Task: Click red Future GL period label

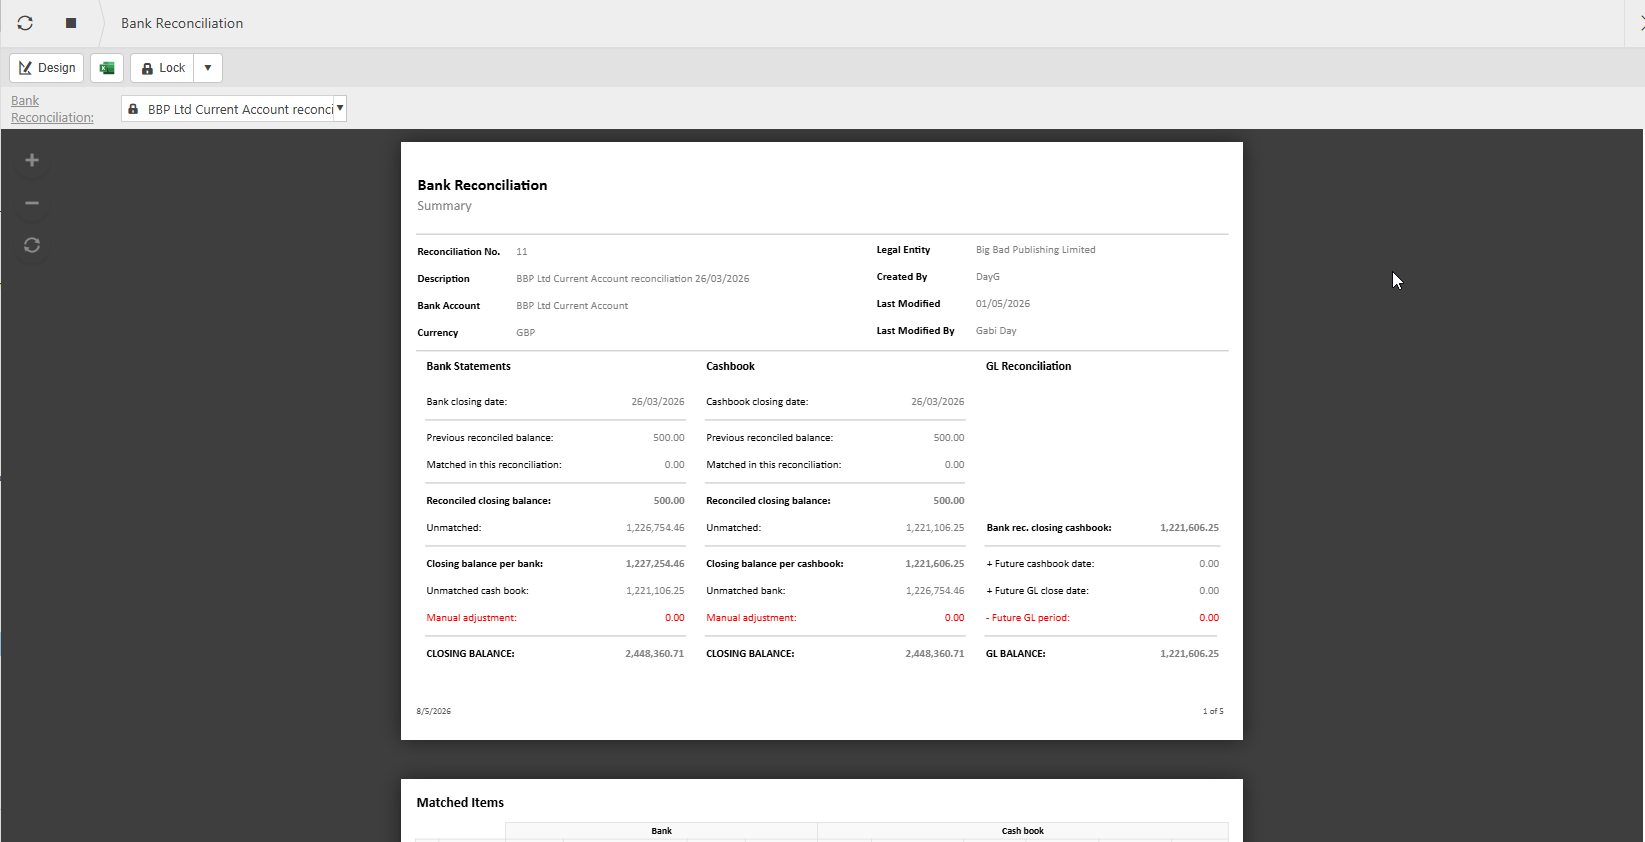Action: pyautogui.click(x=1028, y=618)
